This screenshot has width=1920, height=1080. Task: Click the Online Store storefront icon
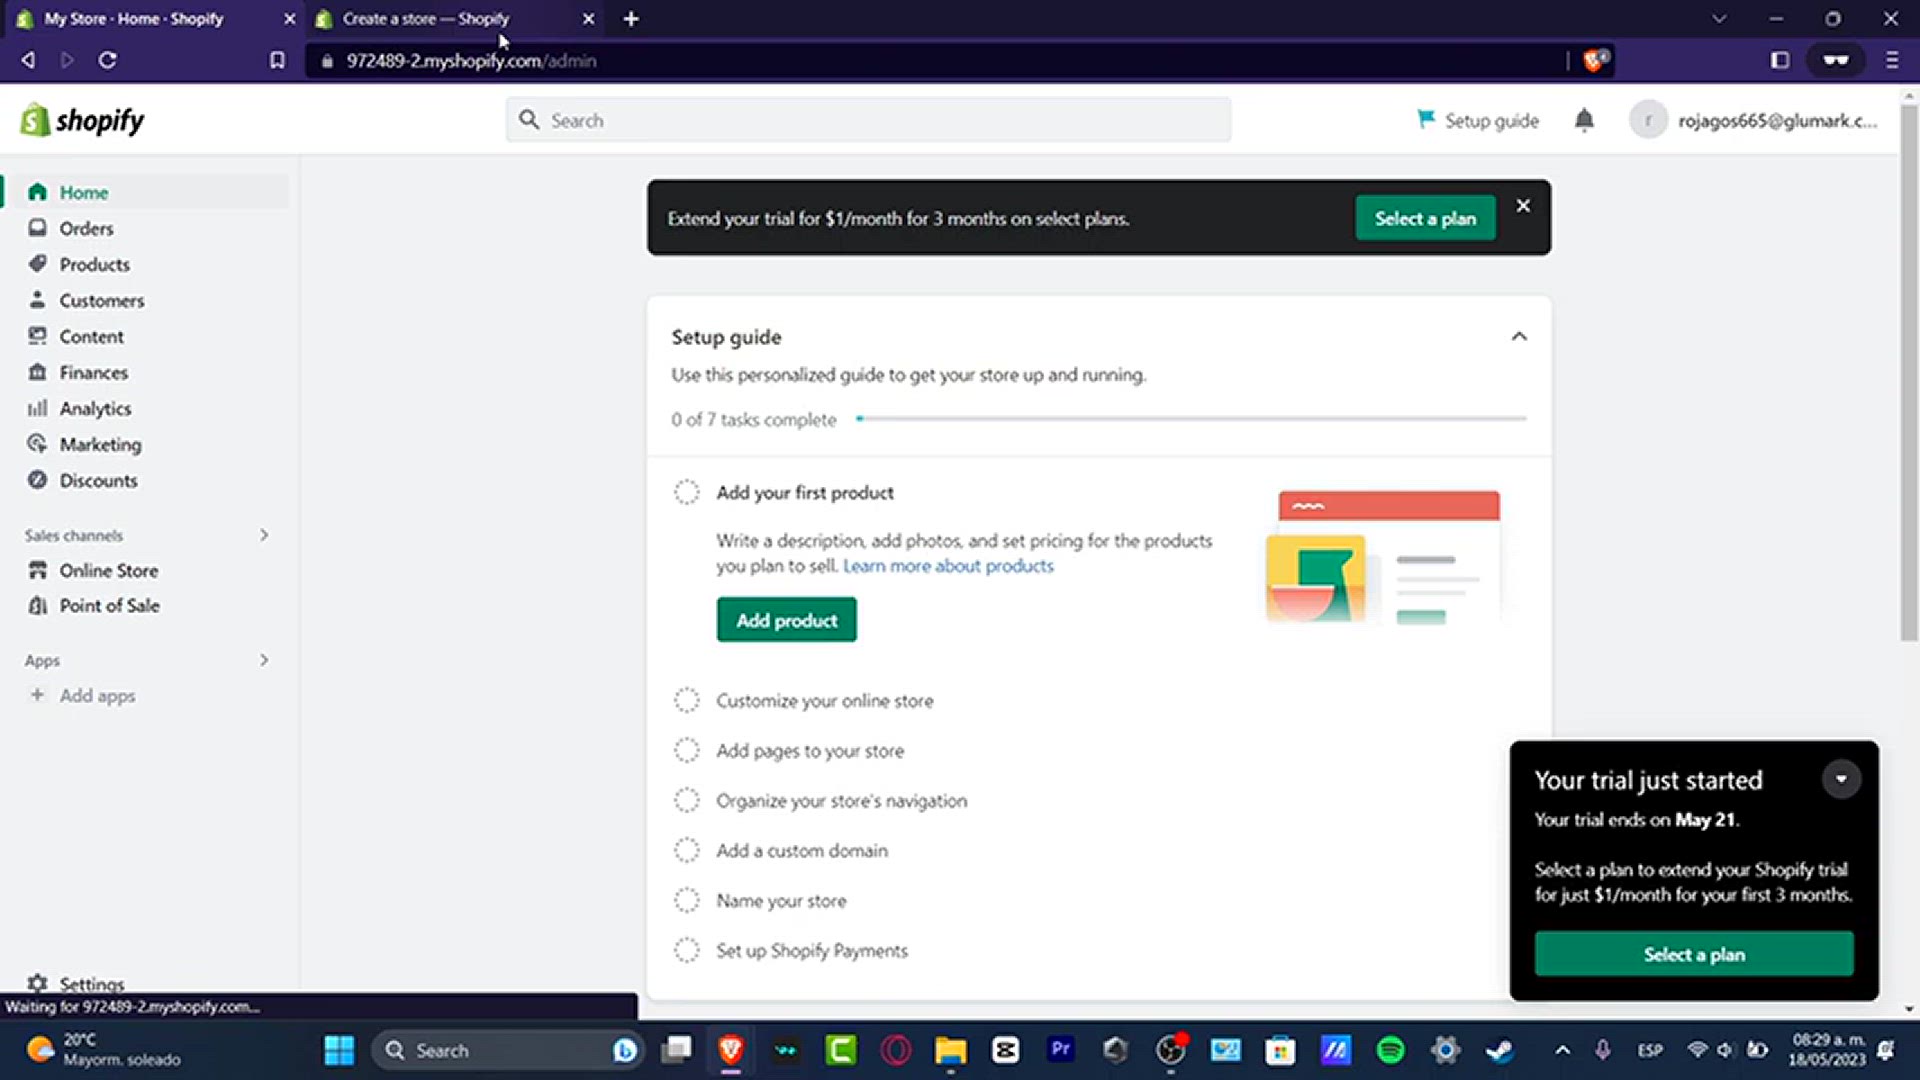tap(37, 570)
